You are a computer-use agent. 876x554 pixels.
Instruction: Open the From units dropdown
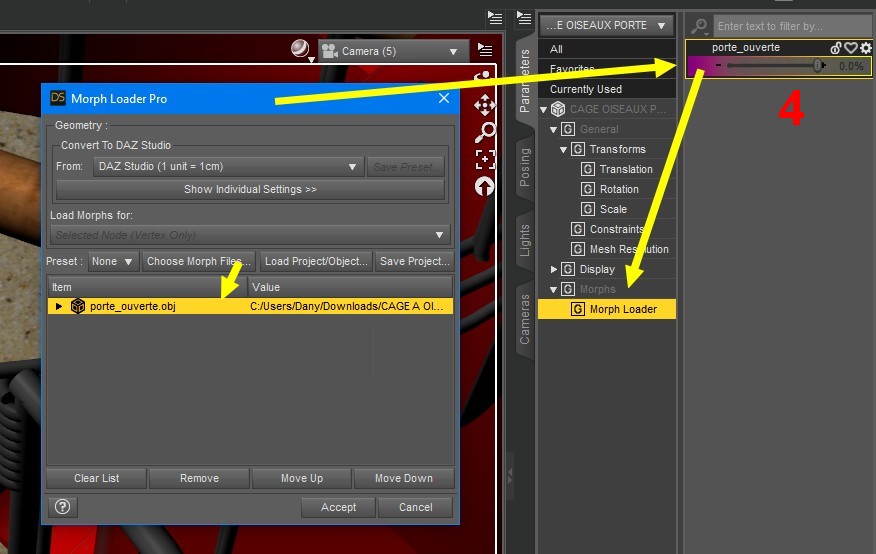tap(228, 166)
